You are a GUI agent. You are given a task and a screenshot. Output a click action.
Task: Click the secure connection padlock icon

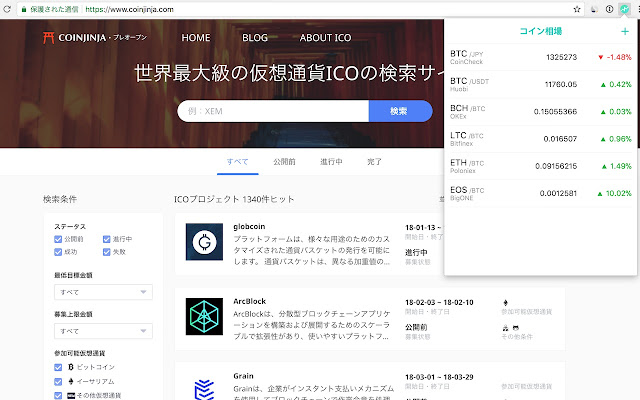pyautogui.click(x=24, y=9)
